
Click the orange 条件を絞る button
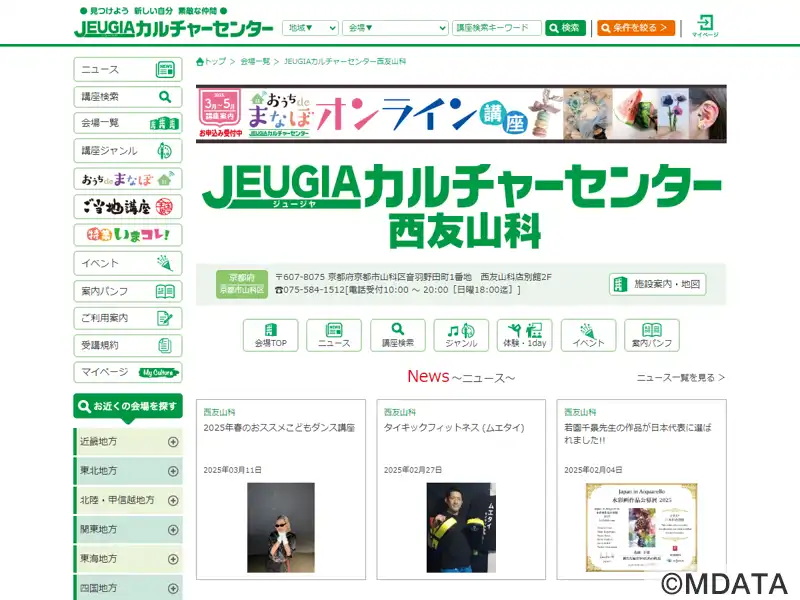[636, 28]
